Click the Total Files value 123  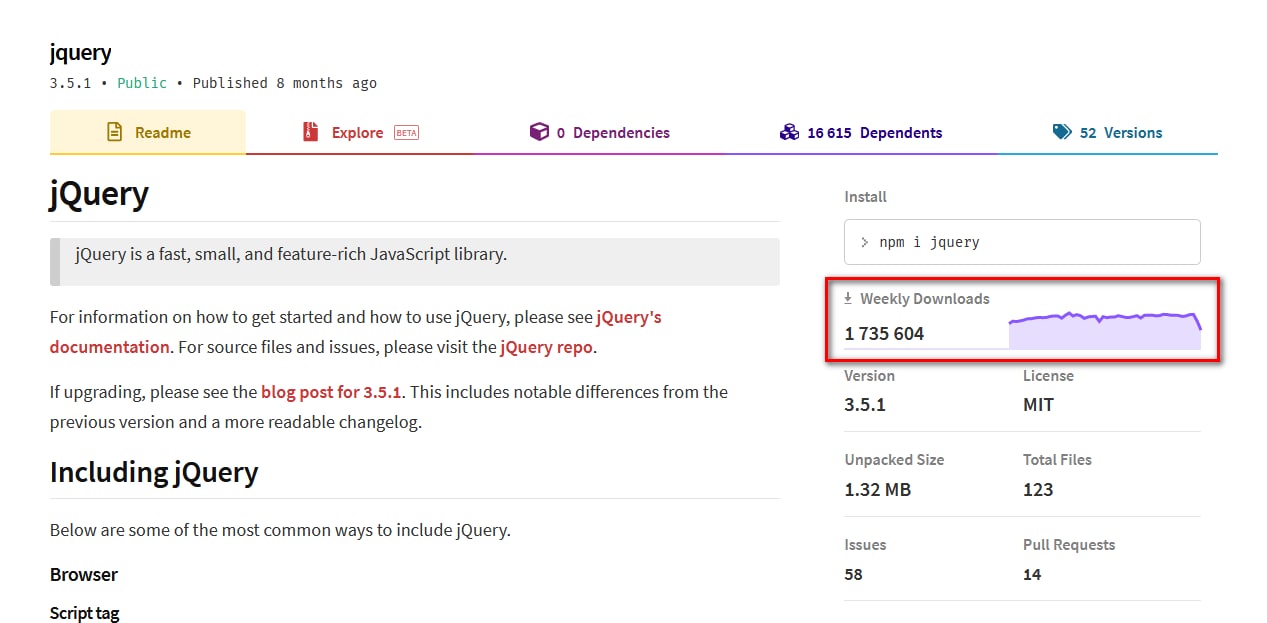(x=1038, y=490)
